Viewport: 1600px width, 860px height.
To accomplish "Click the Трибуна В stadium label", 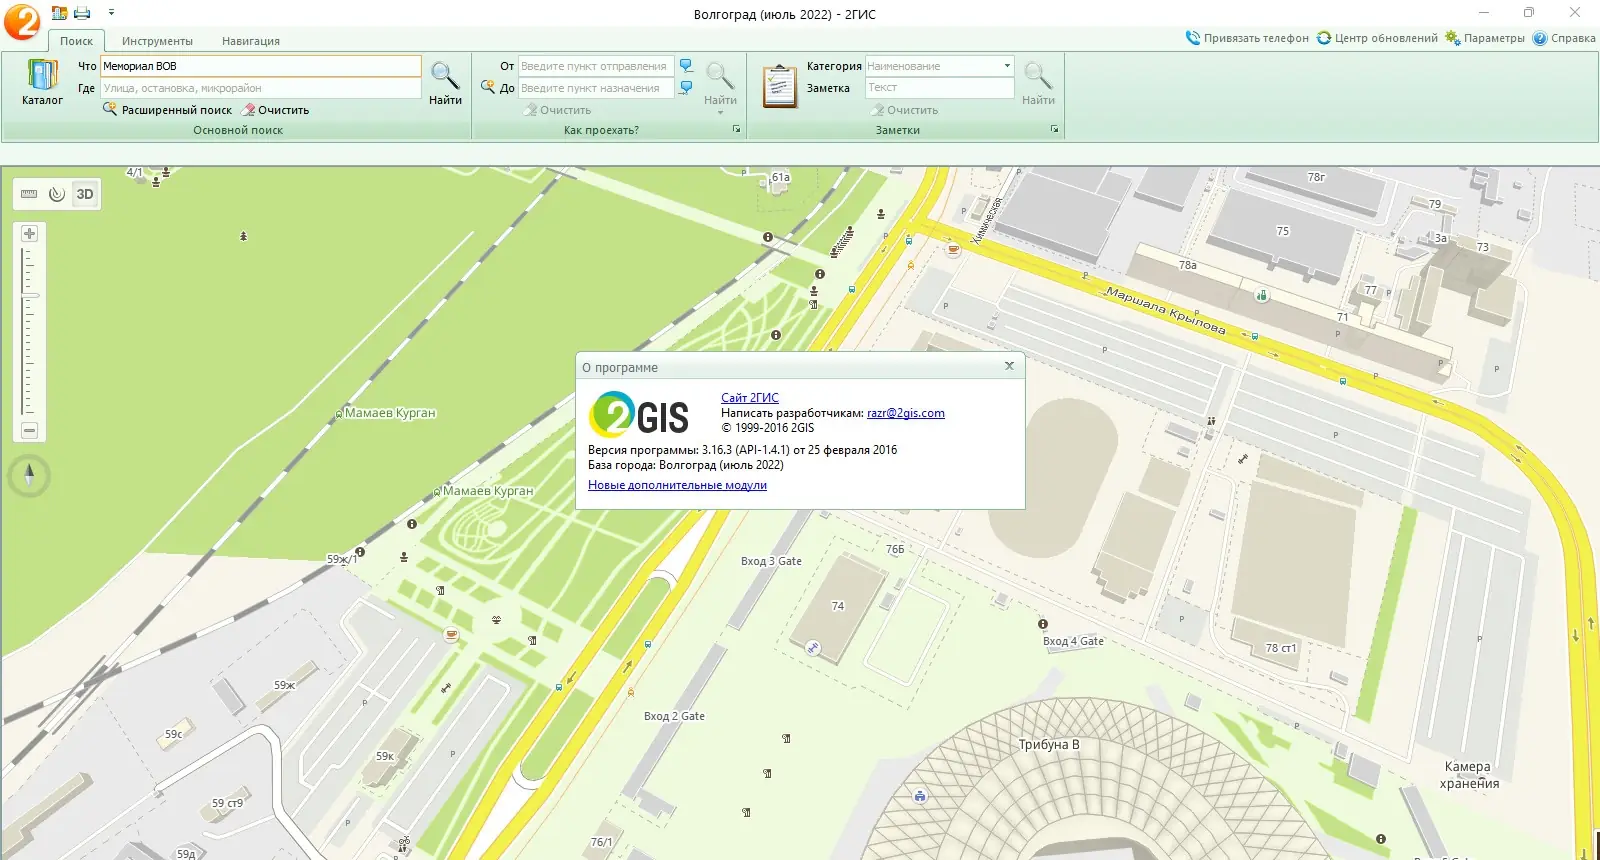I will (1049, 744).
